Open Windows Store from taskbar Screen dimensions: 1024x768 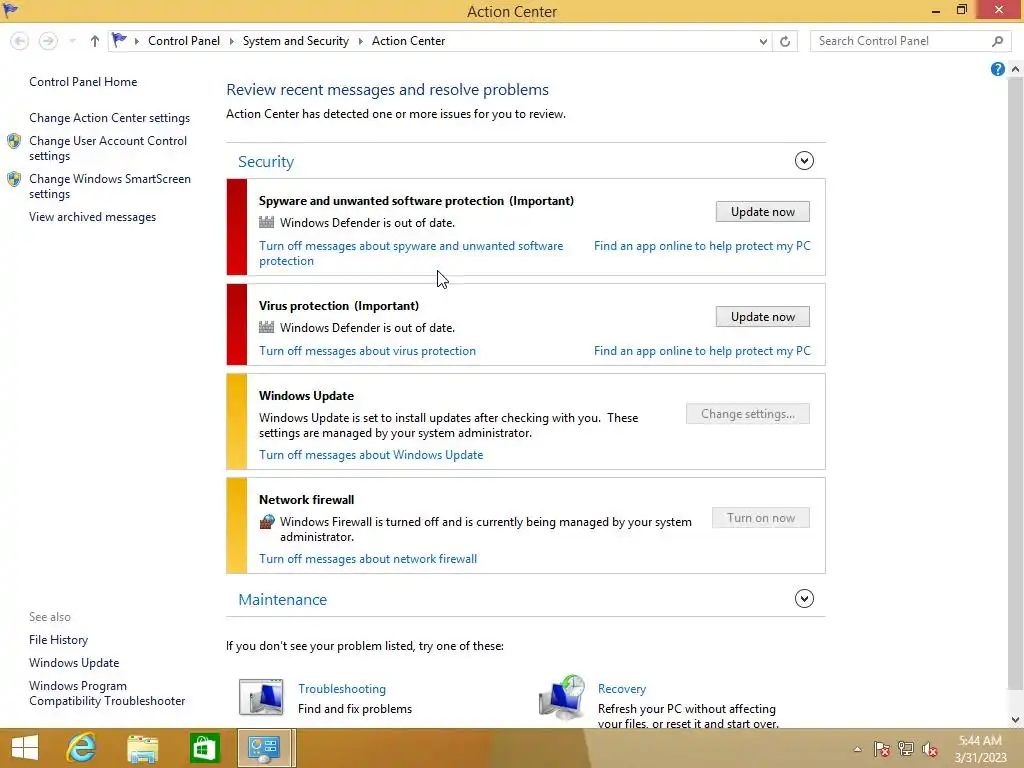click(x=204, y=748)
